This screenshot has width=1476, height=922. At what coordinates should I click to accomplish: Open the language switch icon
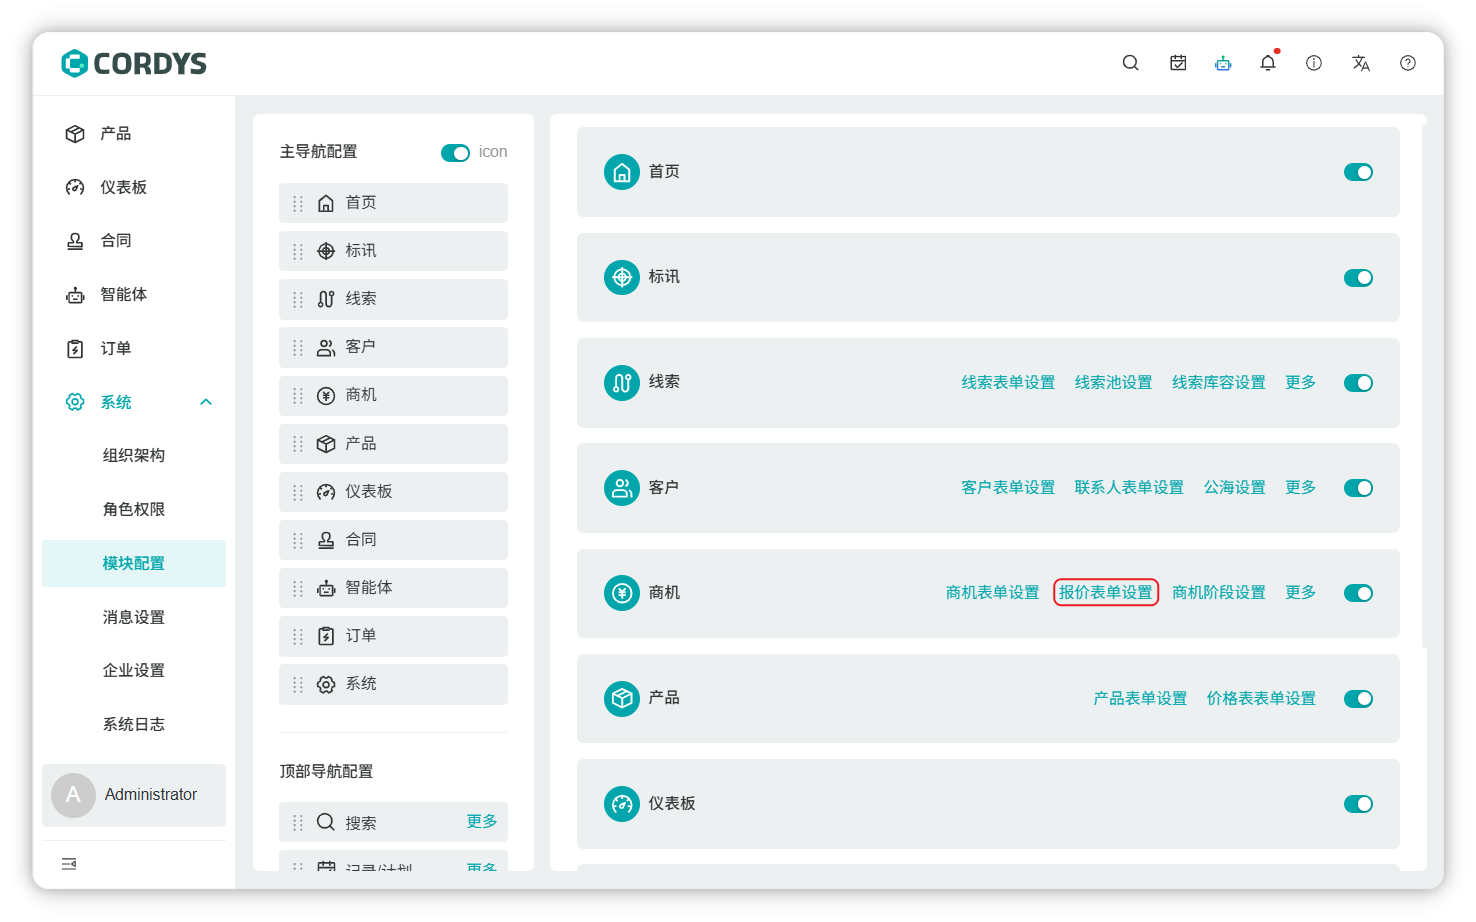pos(1361,63)
